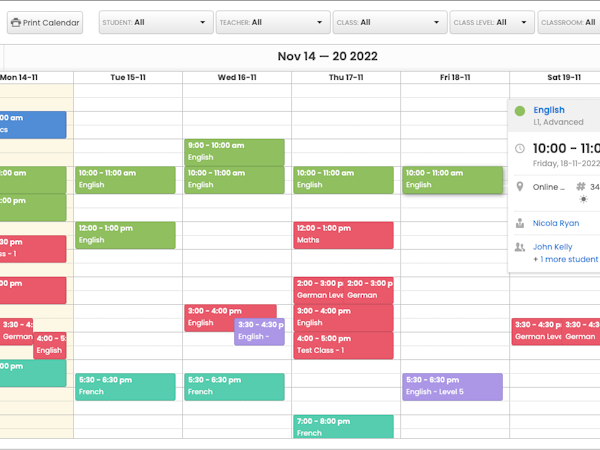Select the Thu 17-11 day header
The image size is (600, 450).
coord(345,77)
